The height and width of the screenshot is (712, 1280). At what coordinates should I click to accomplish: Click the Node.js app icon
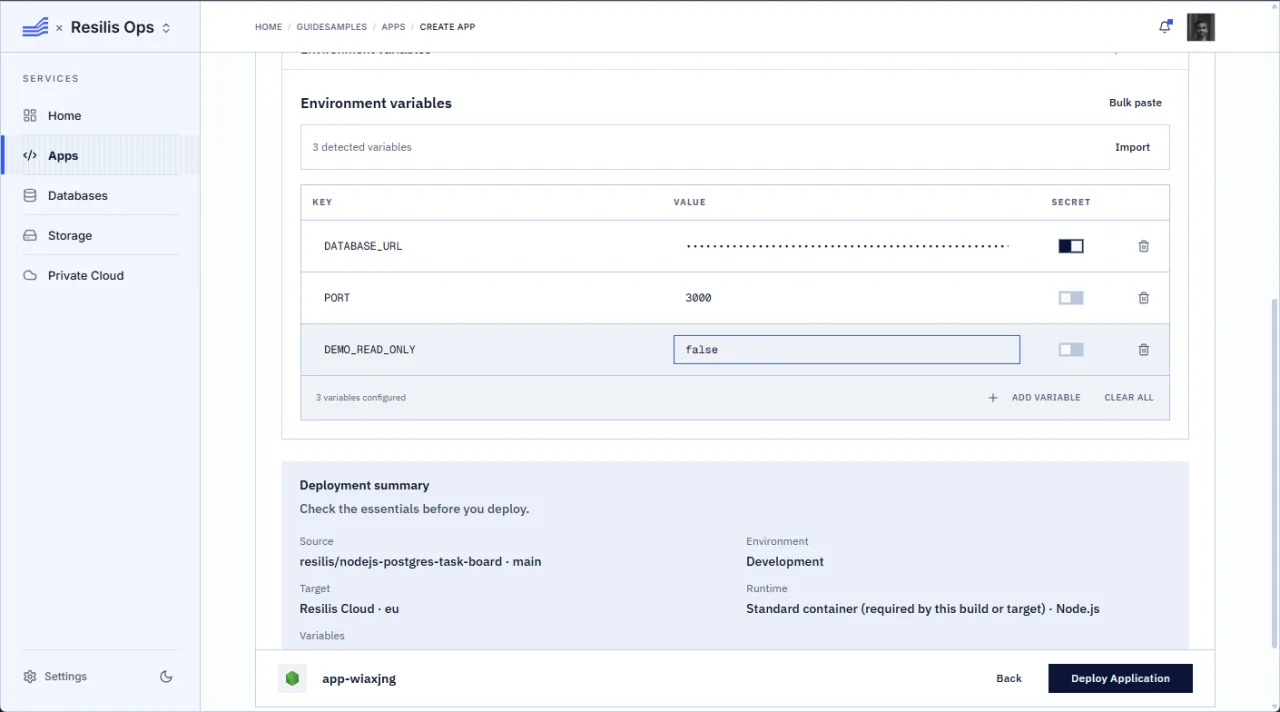[292, 678]
